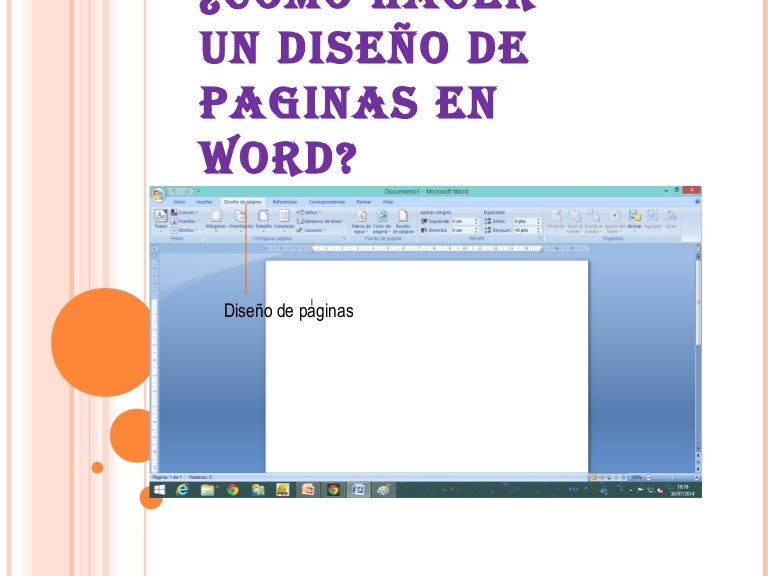Open Internet Explorer from the taskbar
Image resolution: width=768 pixels, height=576 pixels.
pos(183,490)
